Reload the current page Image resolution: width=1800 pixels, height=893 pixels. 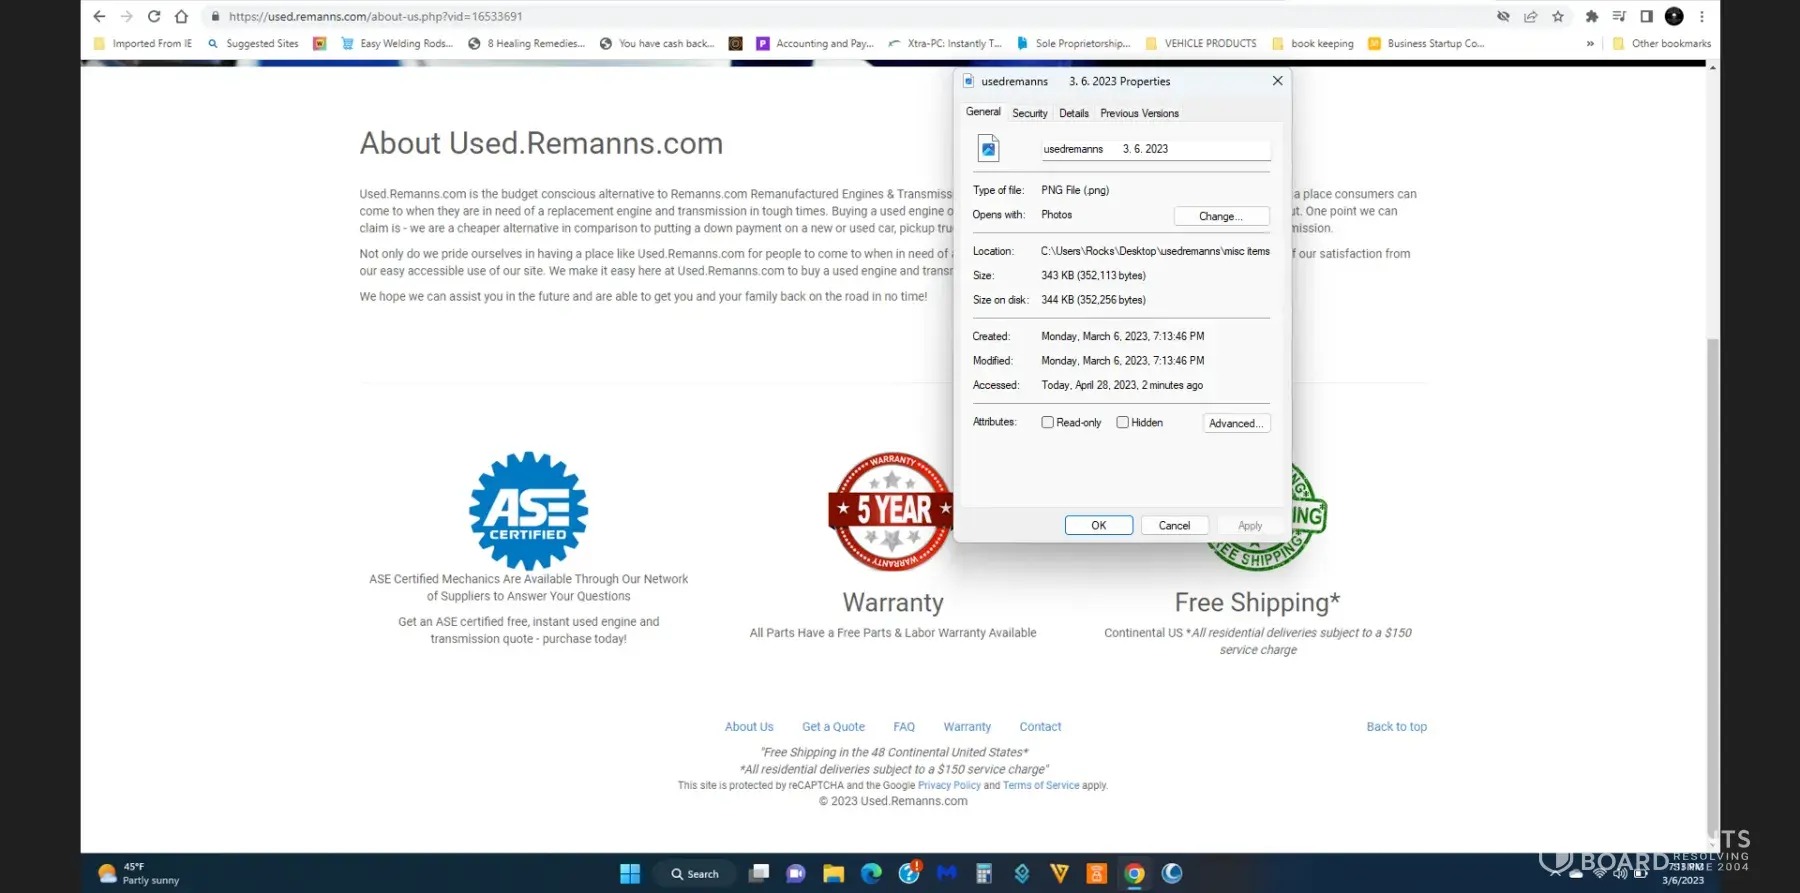tap(154, 16)
